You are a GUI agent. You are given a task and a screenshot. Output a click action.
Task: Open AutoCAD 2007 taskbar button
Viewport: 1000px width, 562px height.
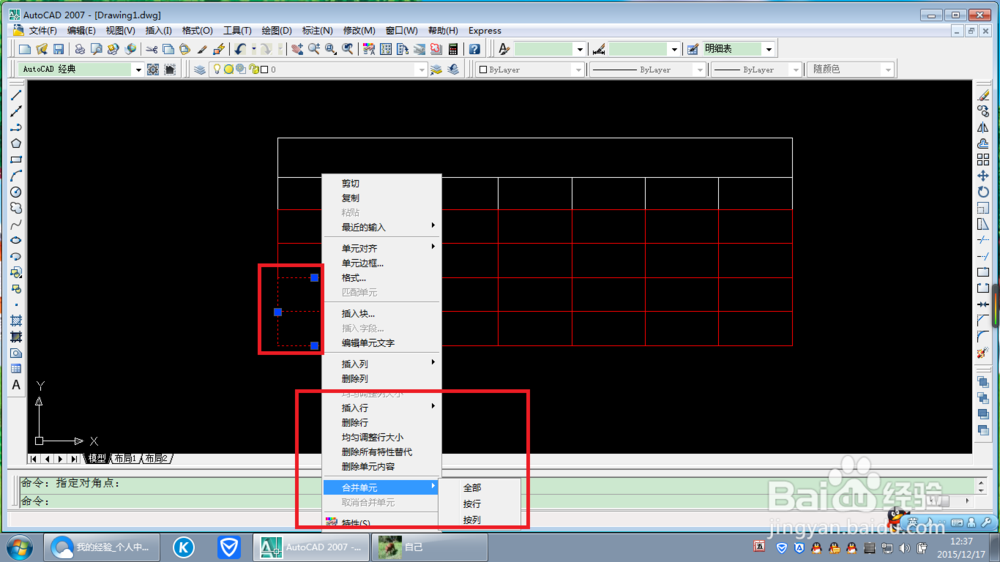coord(311,547)
